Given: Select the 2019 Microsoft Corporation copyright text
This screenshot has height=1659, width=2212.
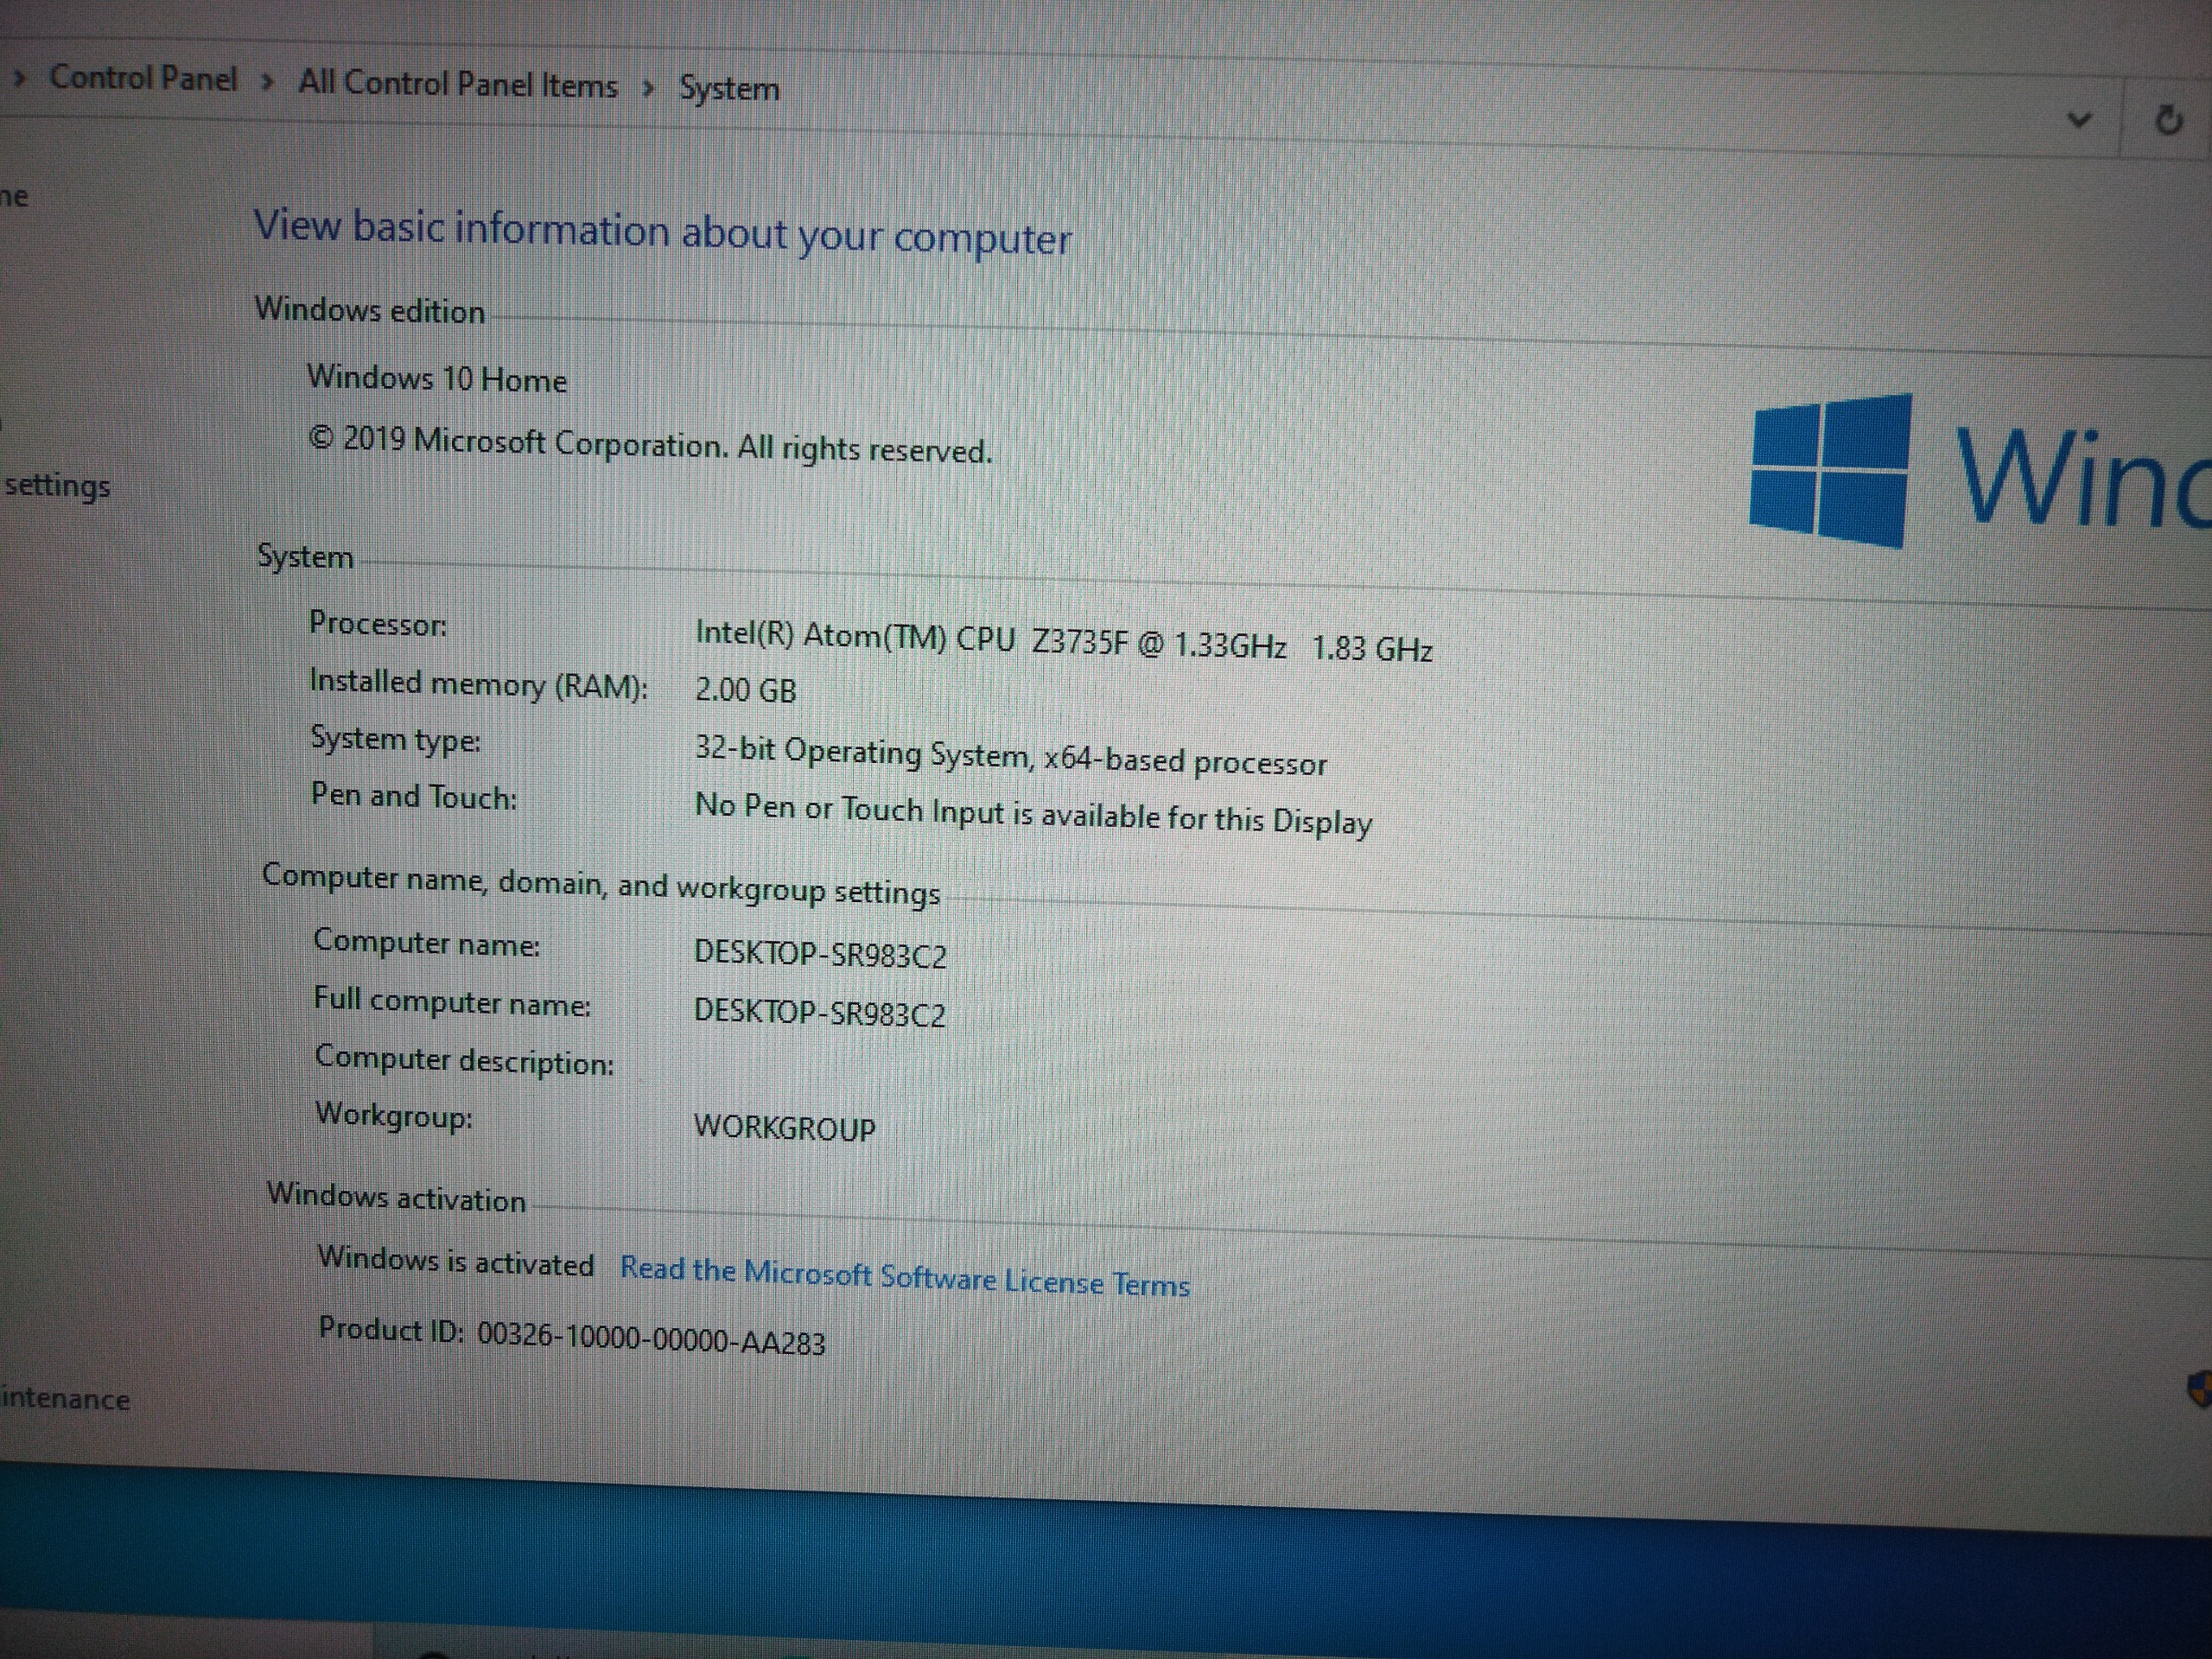Looking at the screenshot, I should [x=650, y=445].
